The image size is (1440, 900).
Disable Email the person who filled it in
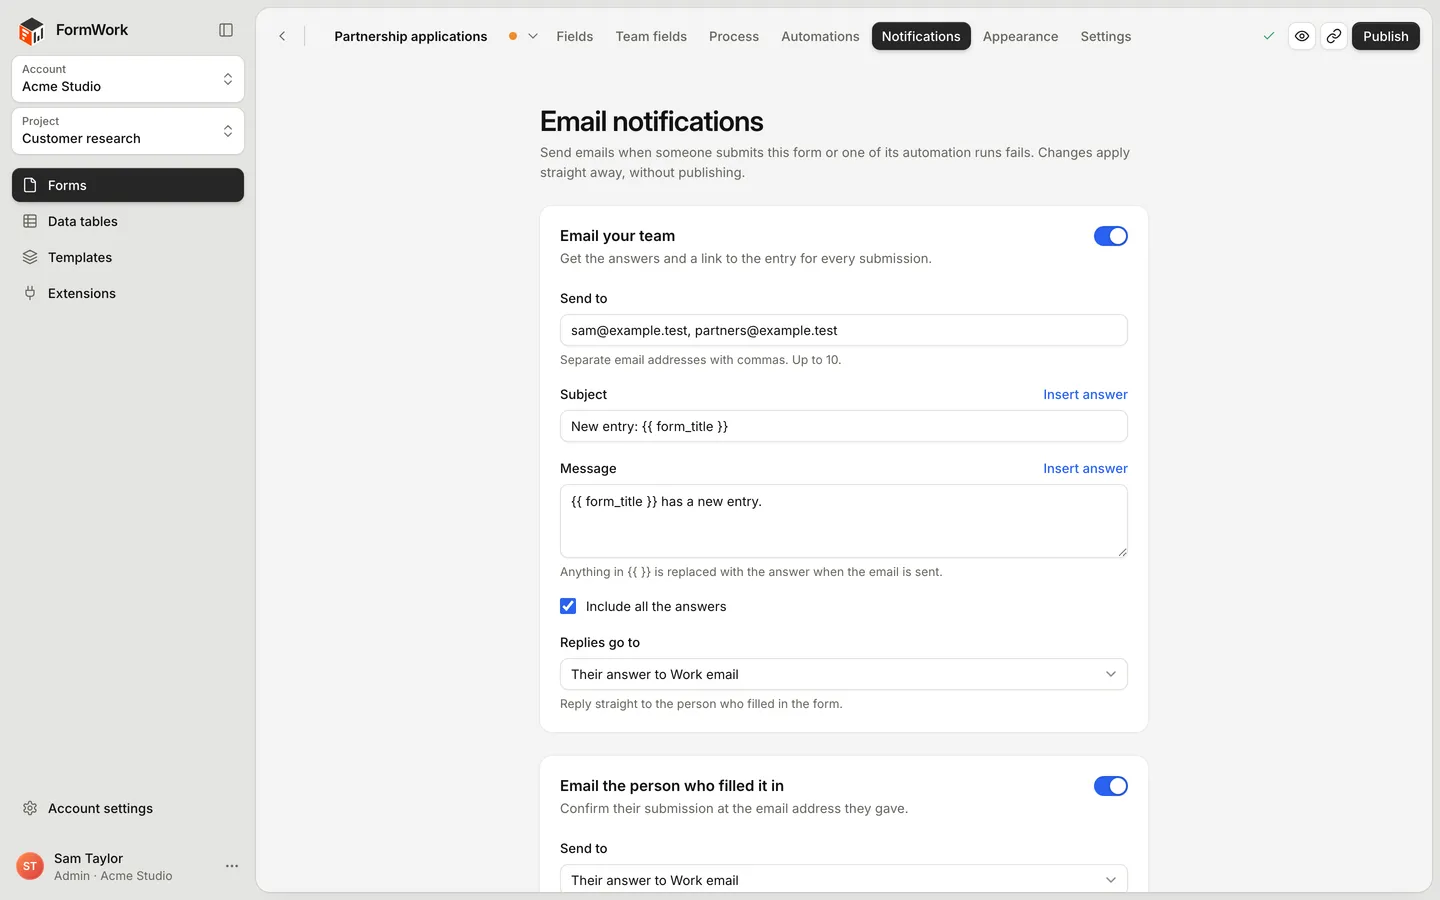pos(1111,786)
